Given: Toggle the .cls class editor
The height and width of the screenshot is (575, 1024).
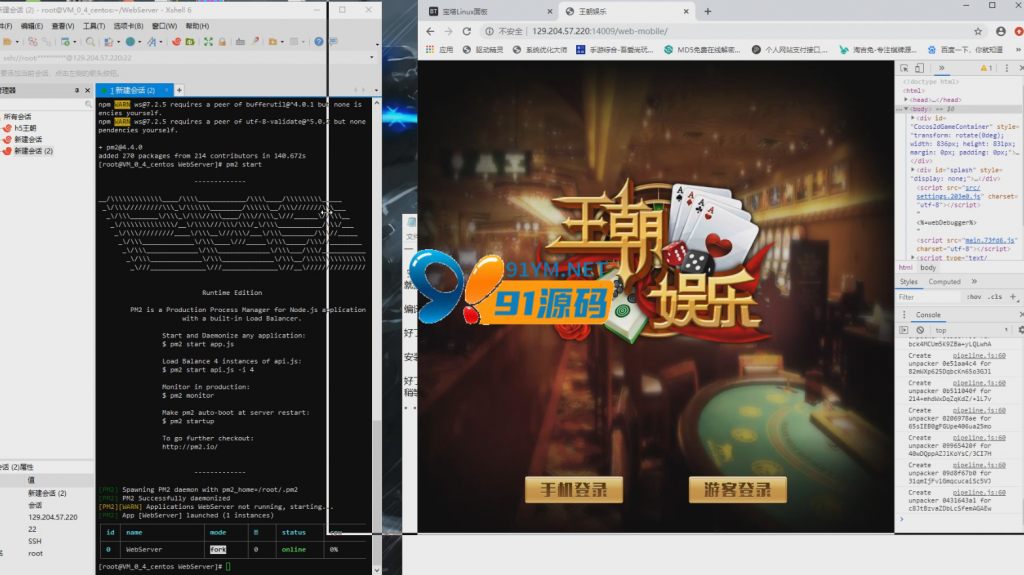Looking at the screenshot, I should pyautogui.click(x=995, y=297).
